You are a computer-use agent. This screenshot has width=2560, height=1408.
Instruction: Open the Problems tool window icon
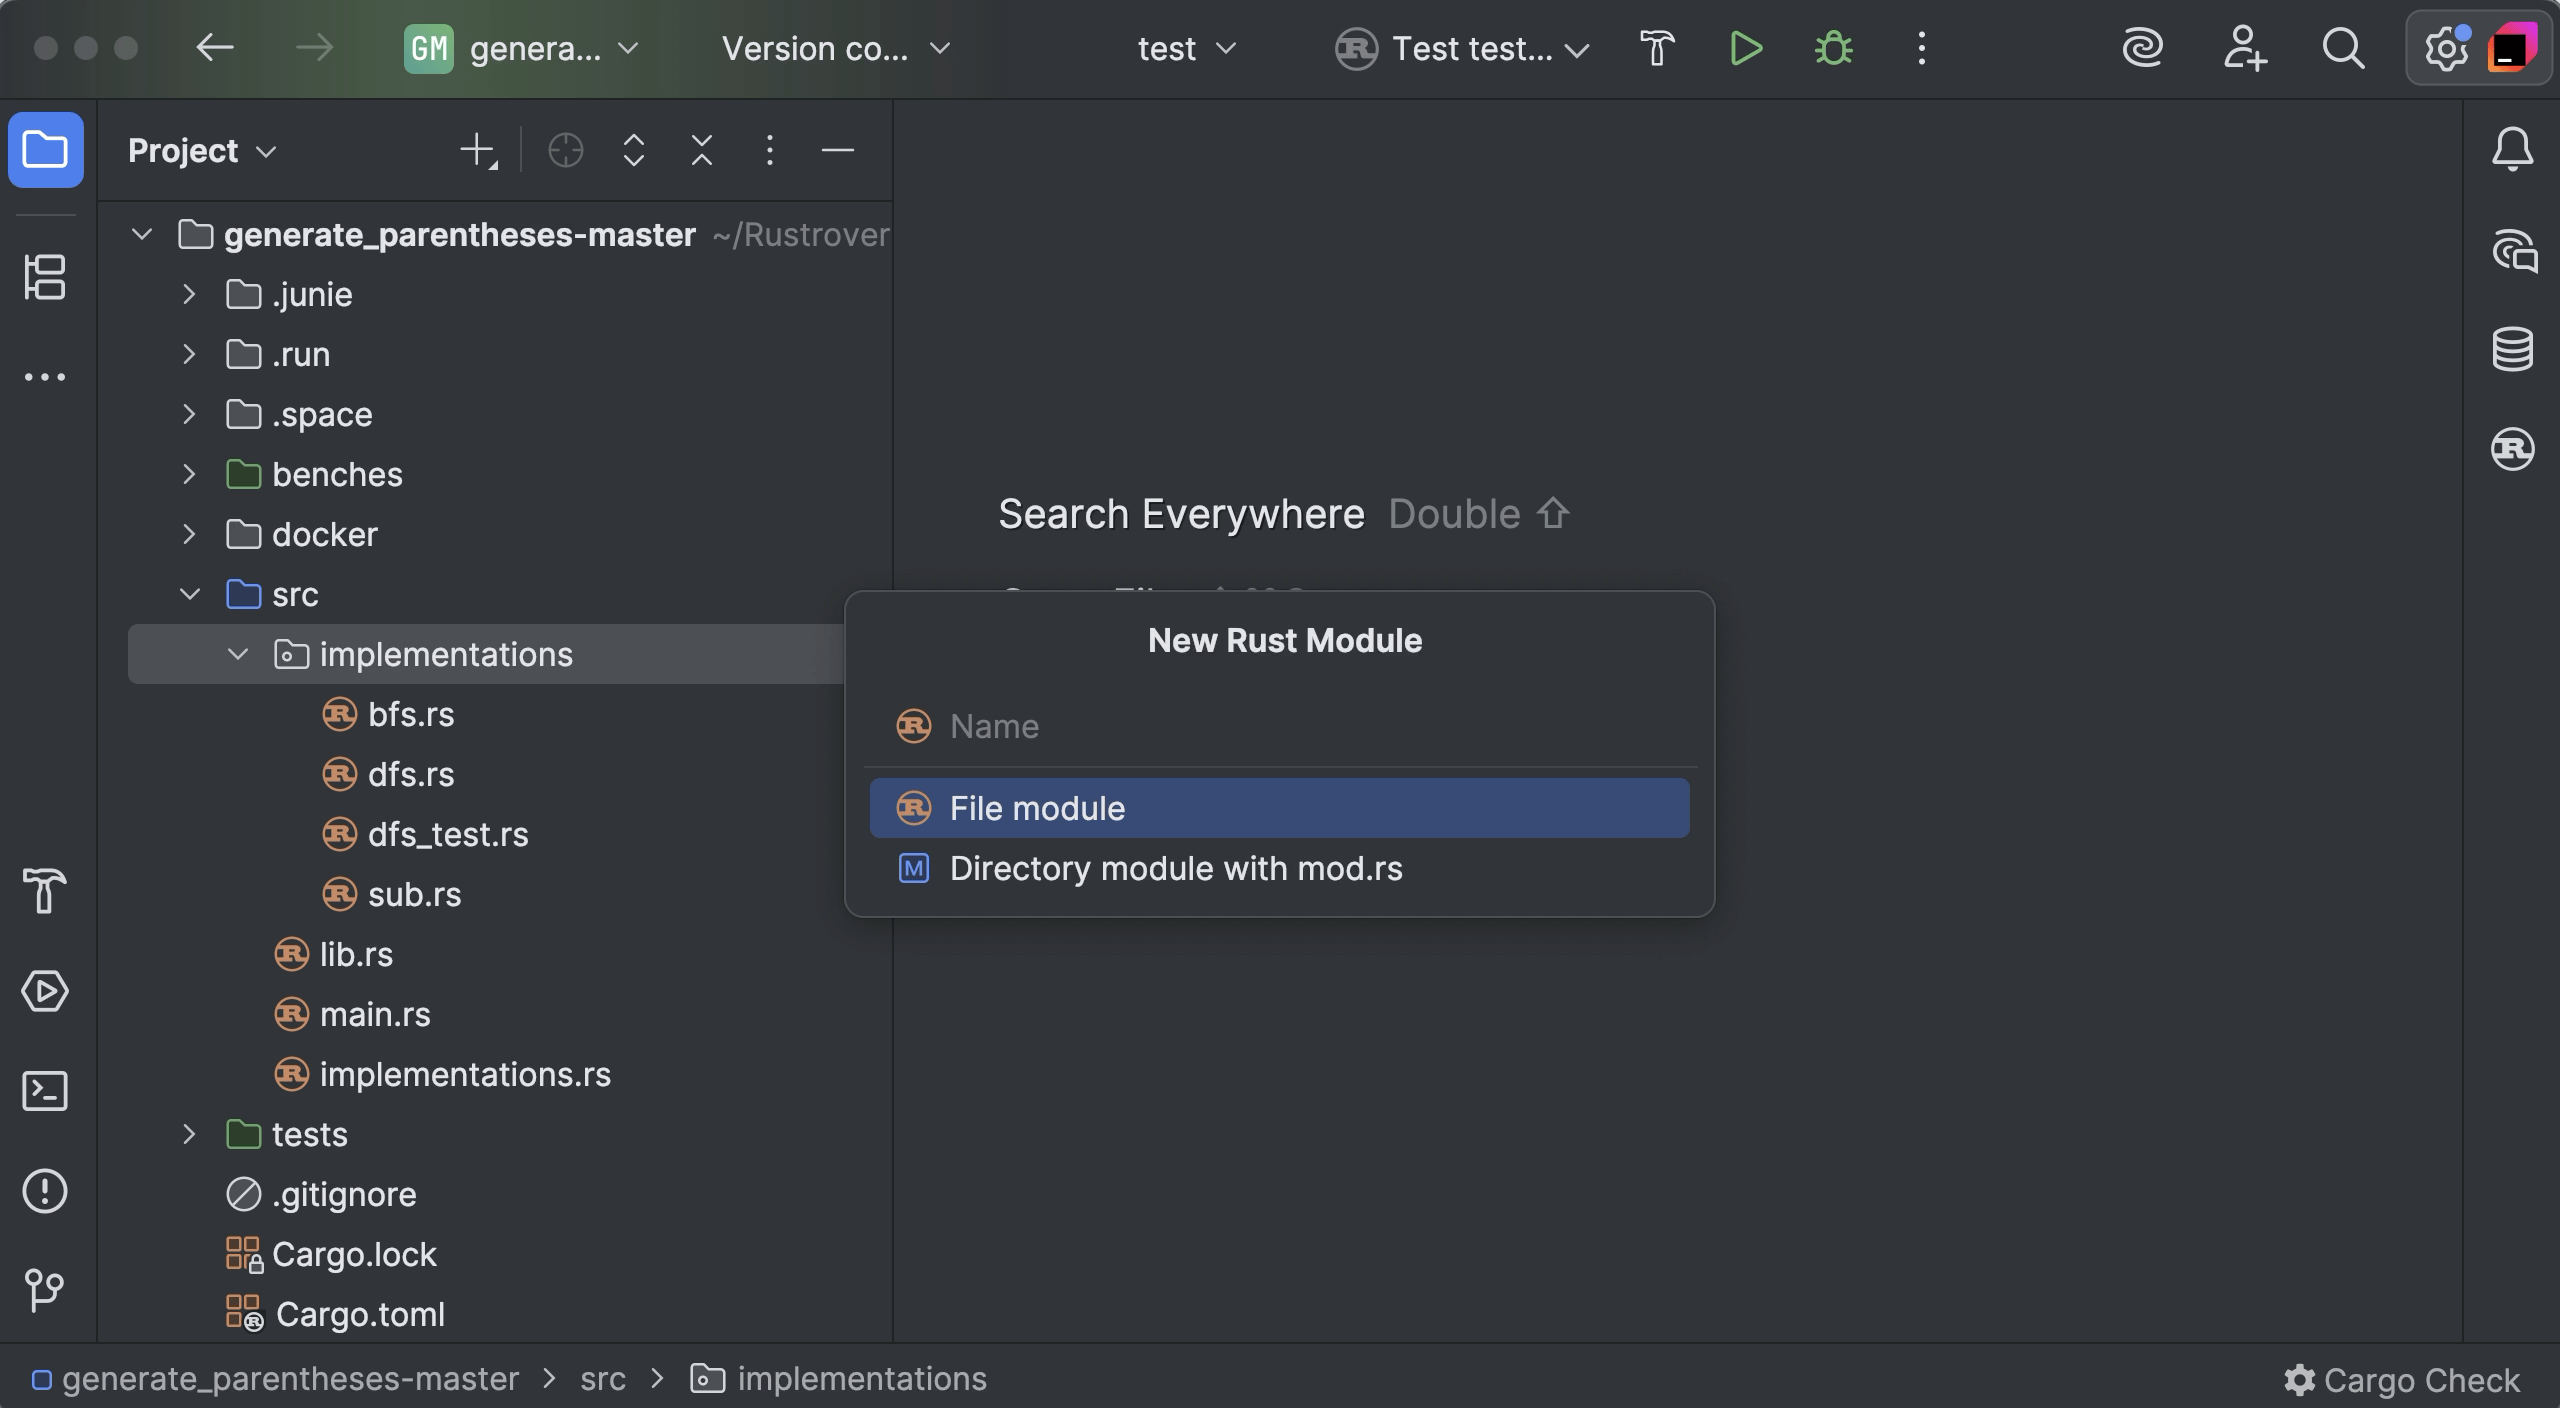(x=45, y=1191)
